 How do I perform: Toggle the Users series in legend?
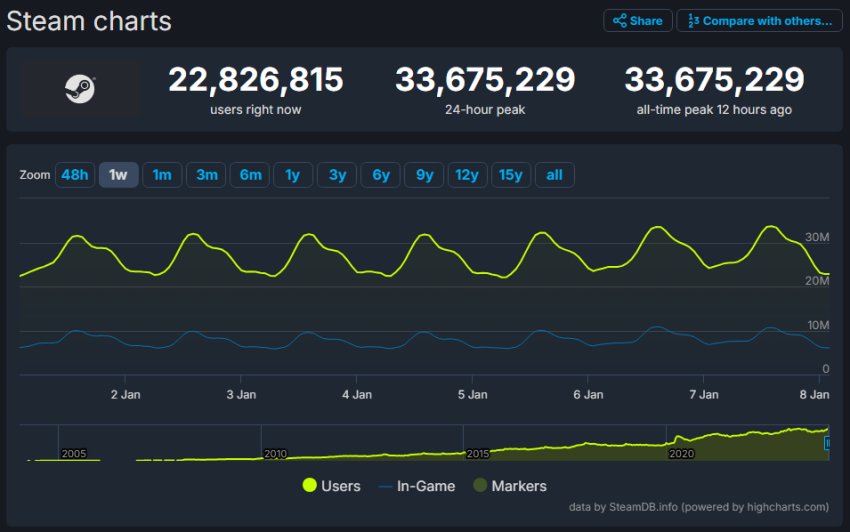click(x=331, y=486)
